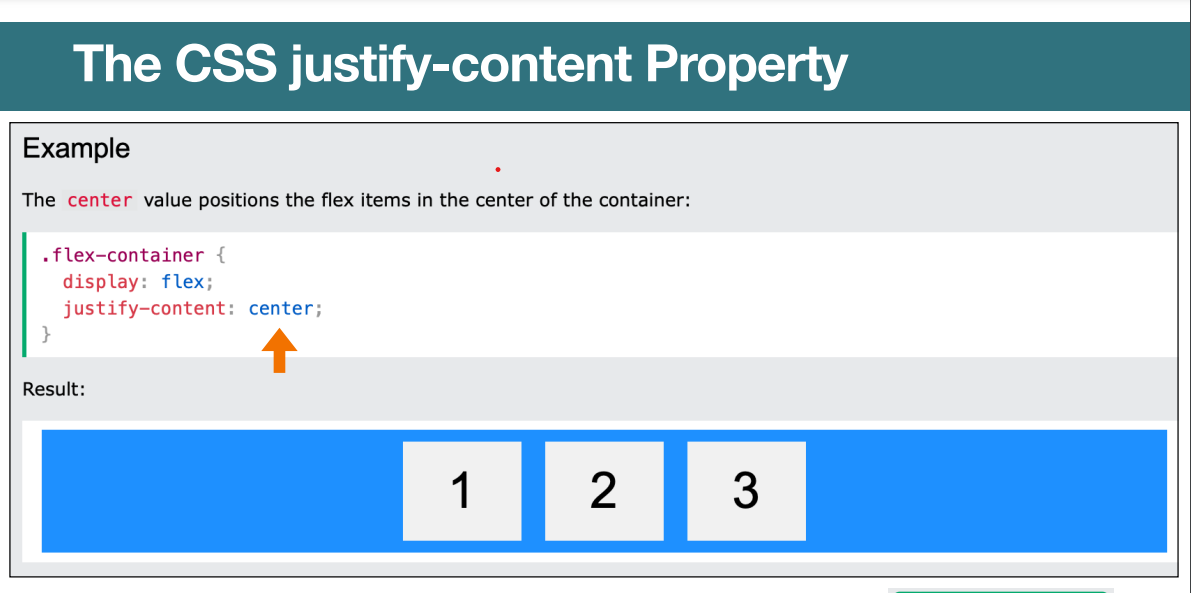Screen dimensions: 1191x593
Task: Click the 'Example' heading
Action: [76, 149]
